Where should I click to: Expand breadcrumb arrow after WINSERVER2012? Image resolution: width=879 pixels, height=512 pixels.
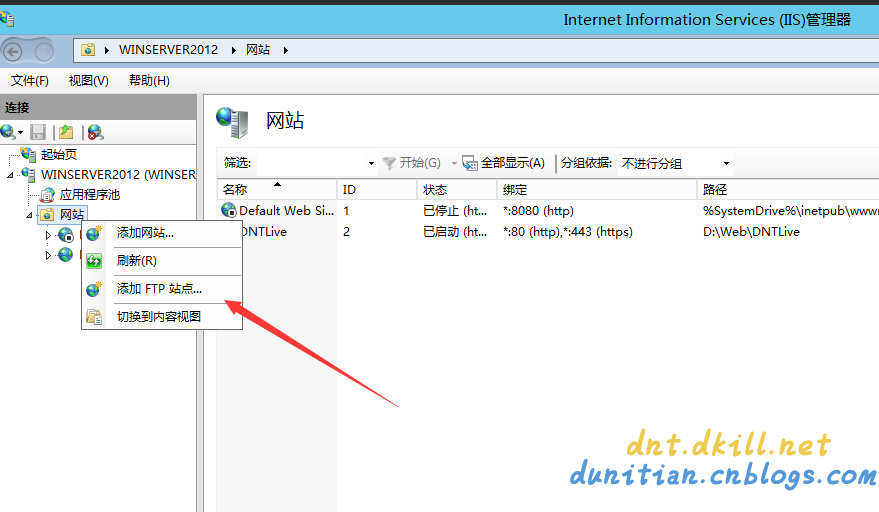coord(234,50)
